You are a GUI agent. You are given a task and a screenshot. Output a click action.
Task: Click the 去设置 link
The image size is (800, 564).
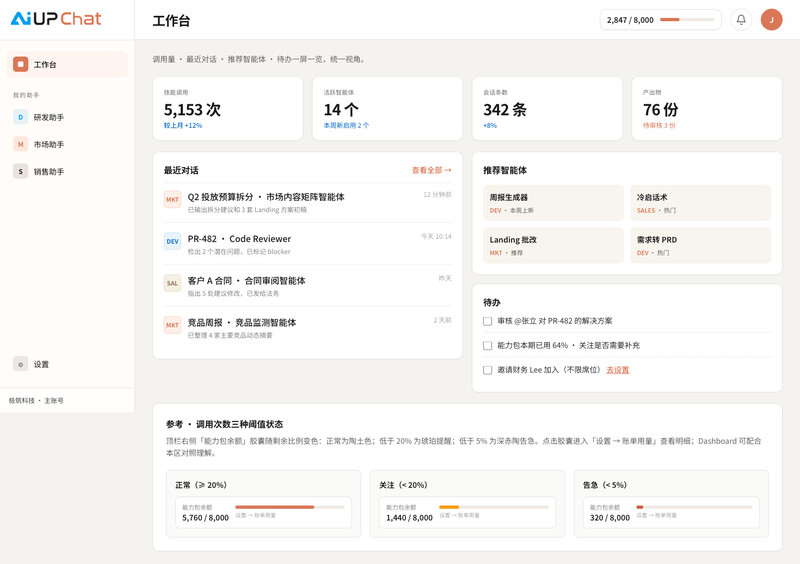tap(617, 370)
